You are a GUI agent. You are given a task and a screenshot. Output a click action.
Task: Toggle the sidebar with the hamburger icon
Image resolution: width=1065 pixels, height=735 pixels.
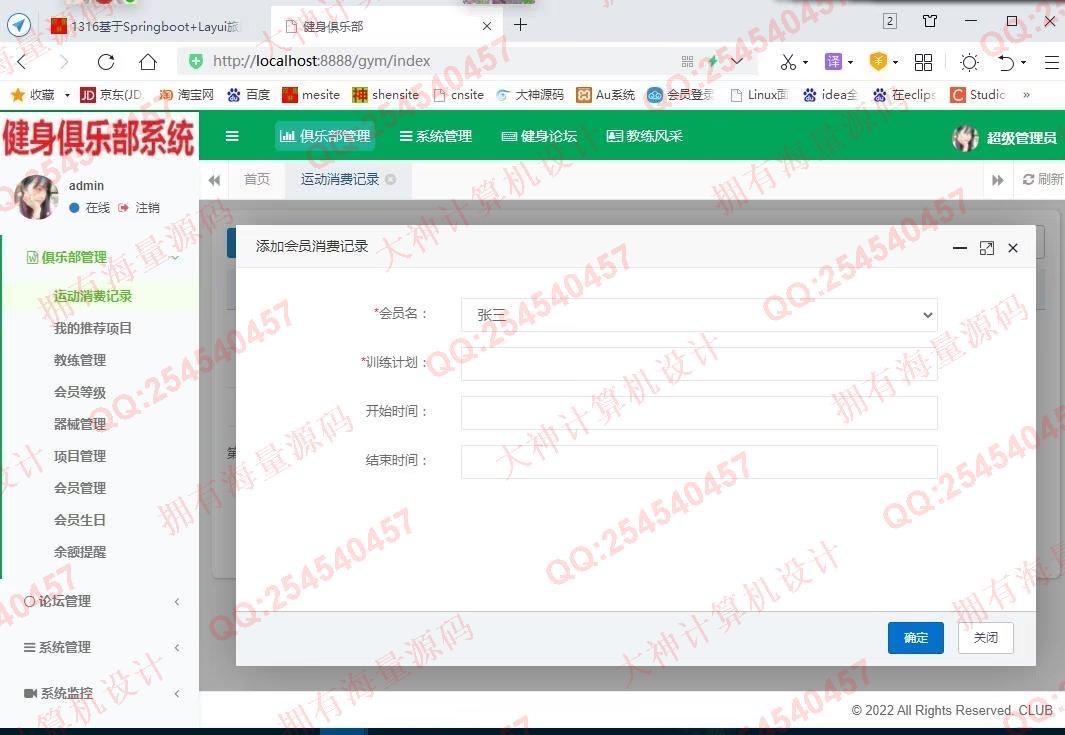(x=232, y=136)
